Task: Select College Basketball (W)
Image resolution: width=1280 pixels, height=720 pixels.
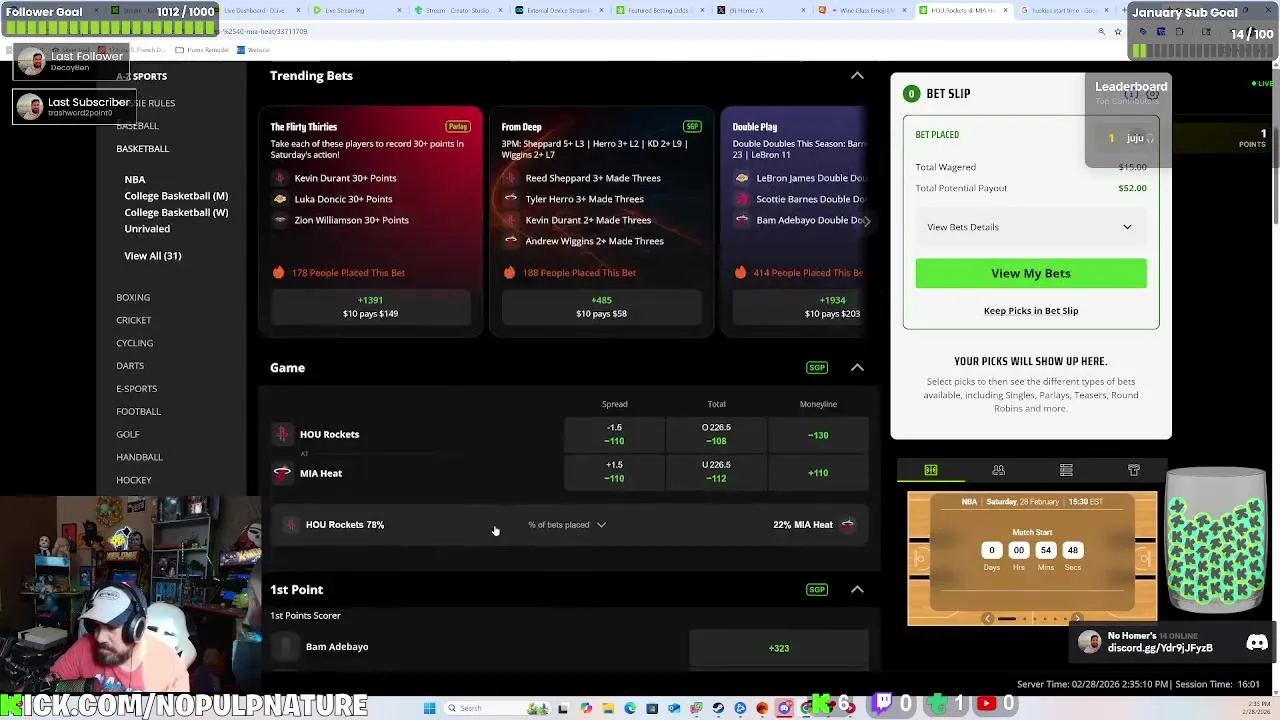Action: 176,212
